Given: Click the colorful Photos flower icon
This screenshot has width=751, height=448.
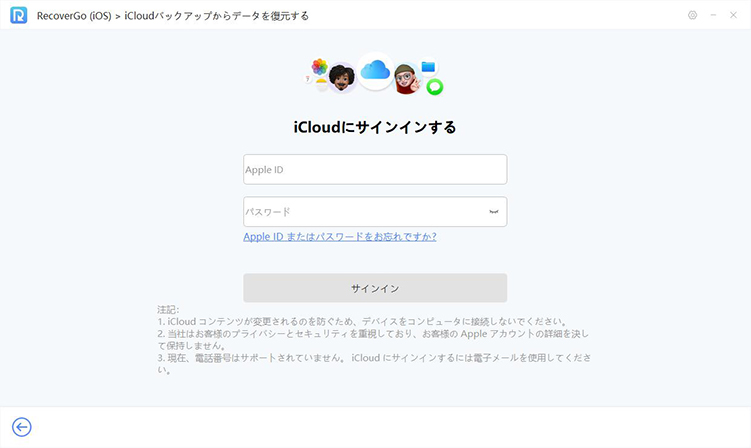Looking at the screenshot, I should click(x=319, y=67).
